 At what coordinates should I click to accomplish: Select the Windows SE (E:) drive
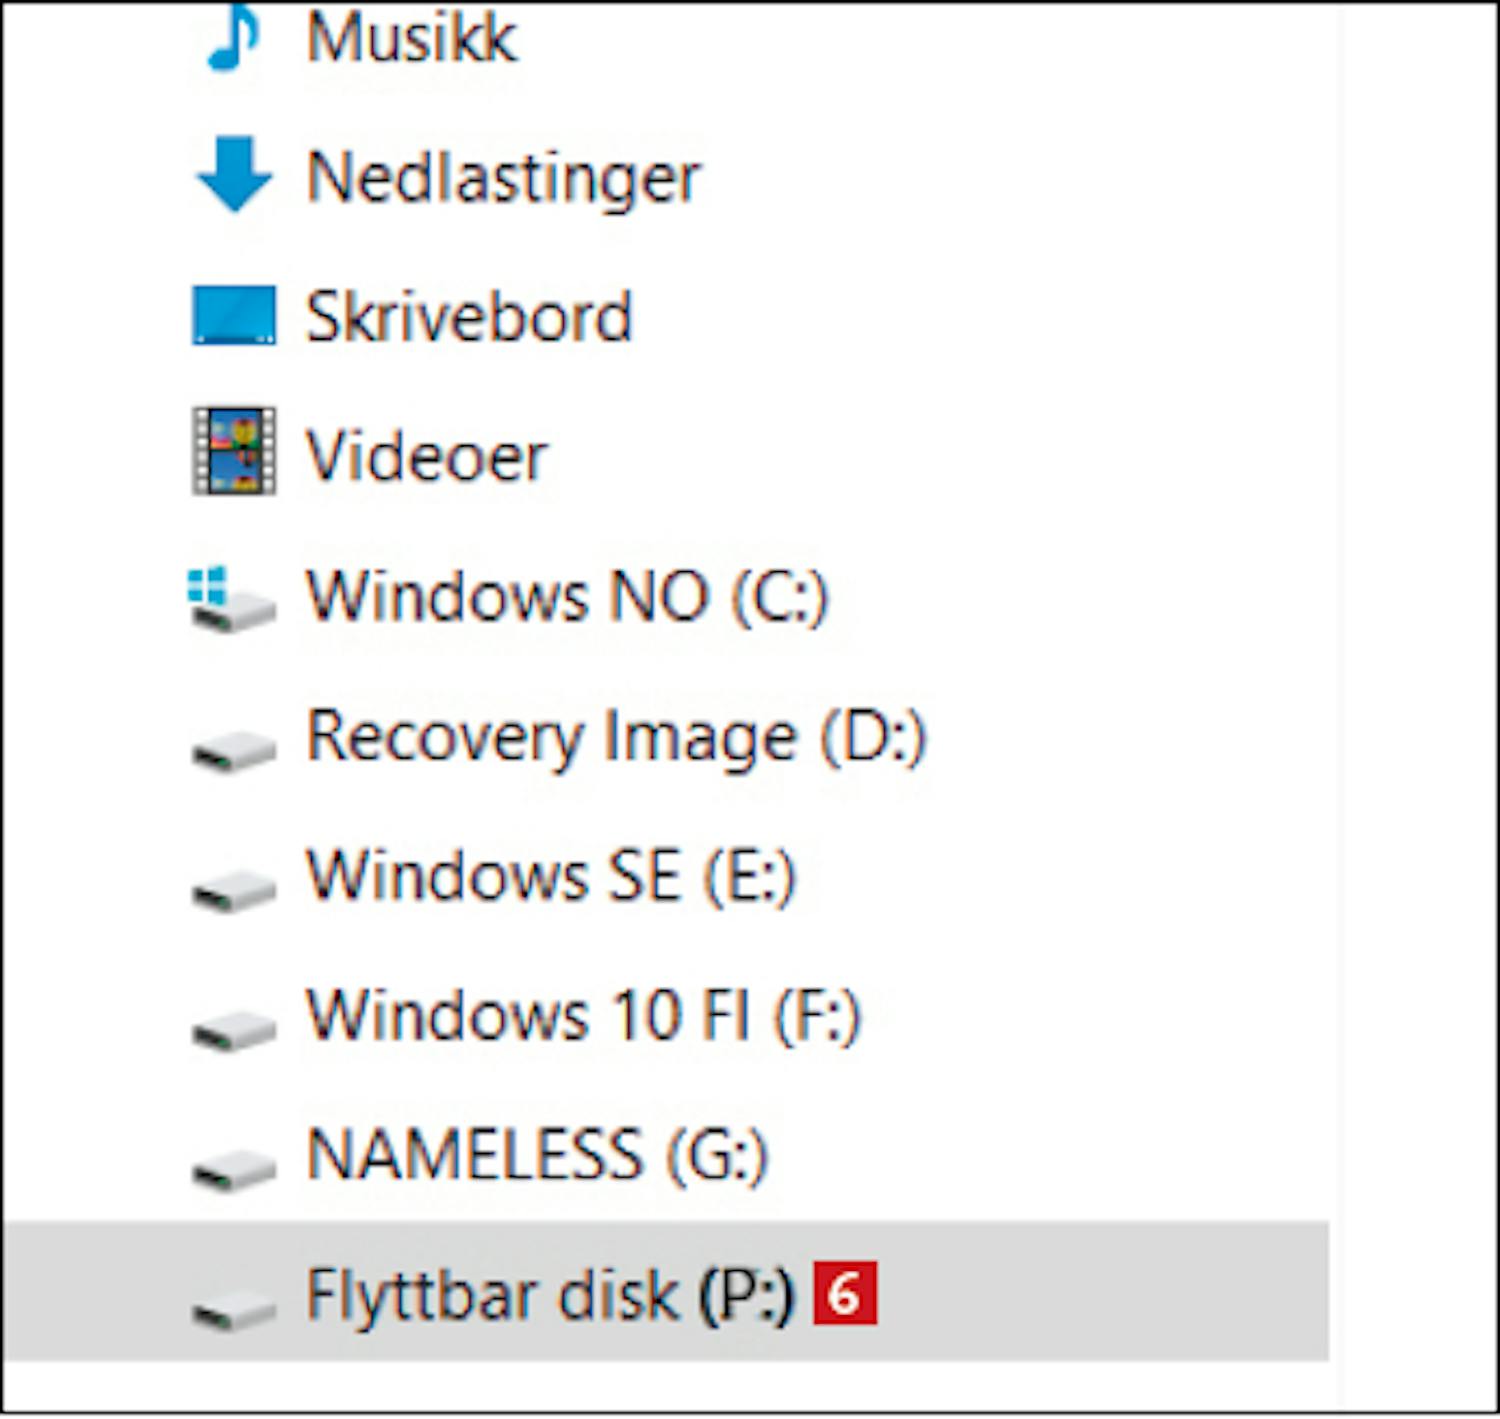551,877
